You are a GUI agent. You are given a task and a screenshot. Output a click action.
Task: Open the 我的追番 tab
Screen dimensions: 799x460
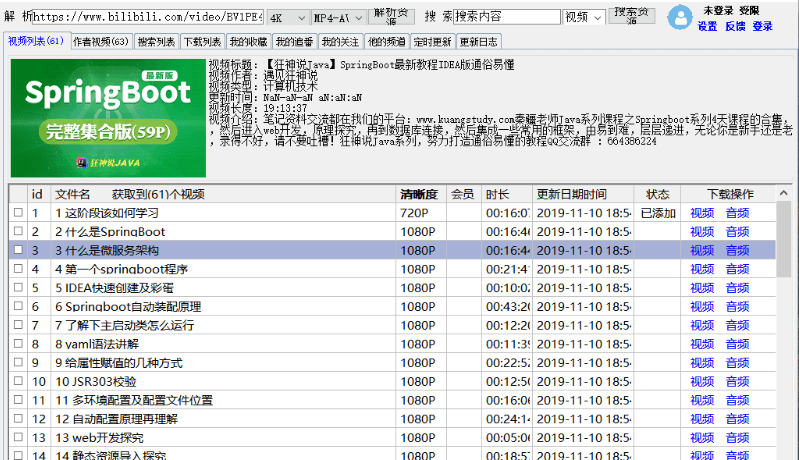[x=294, y=42]
